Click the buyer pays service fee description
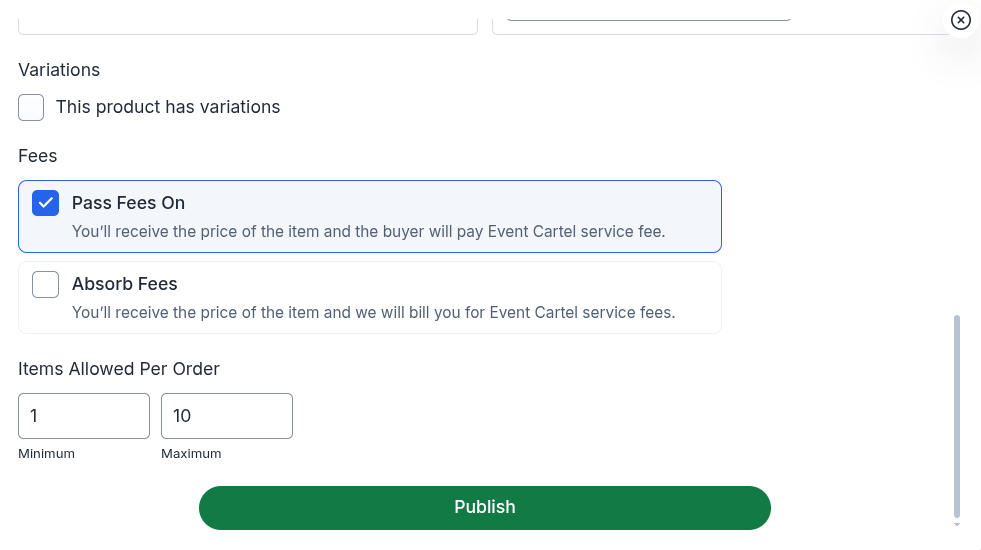 pos(369,232)
